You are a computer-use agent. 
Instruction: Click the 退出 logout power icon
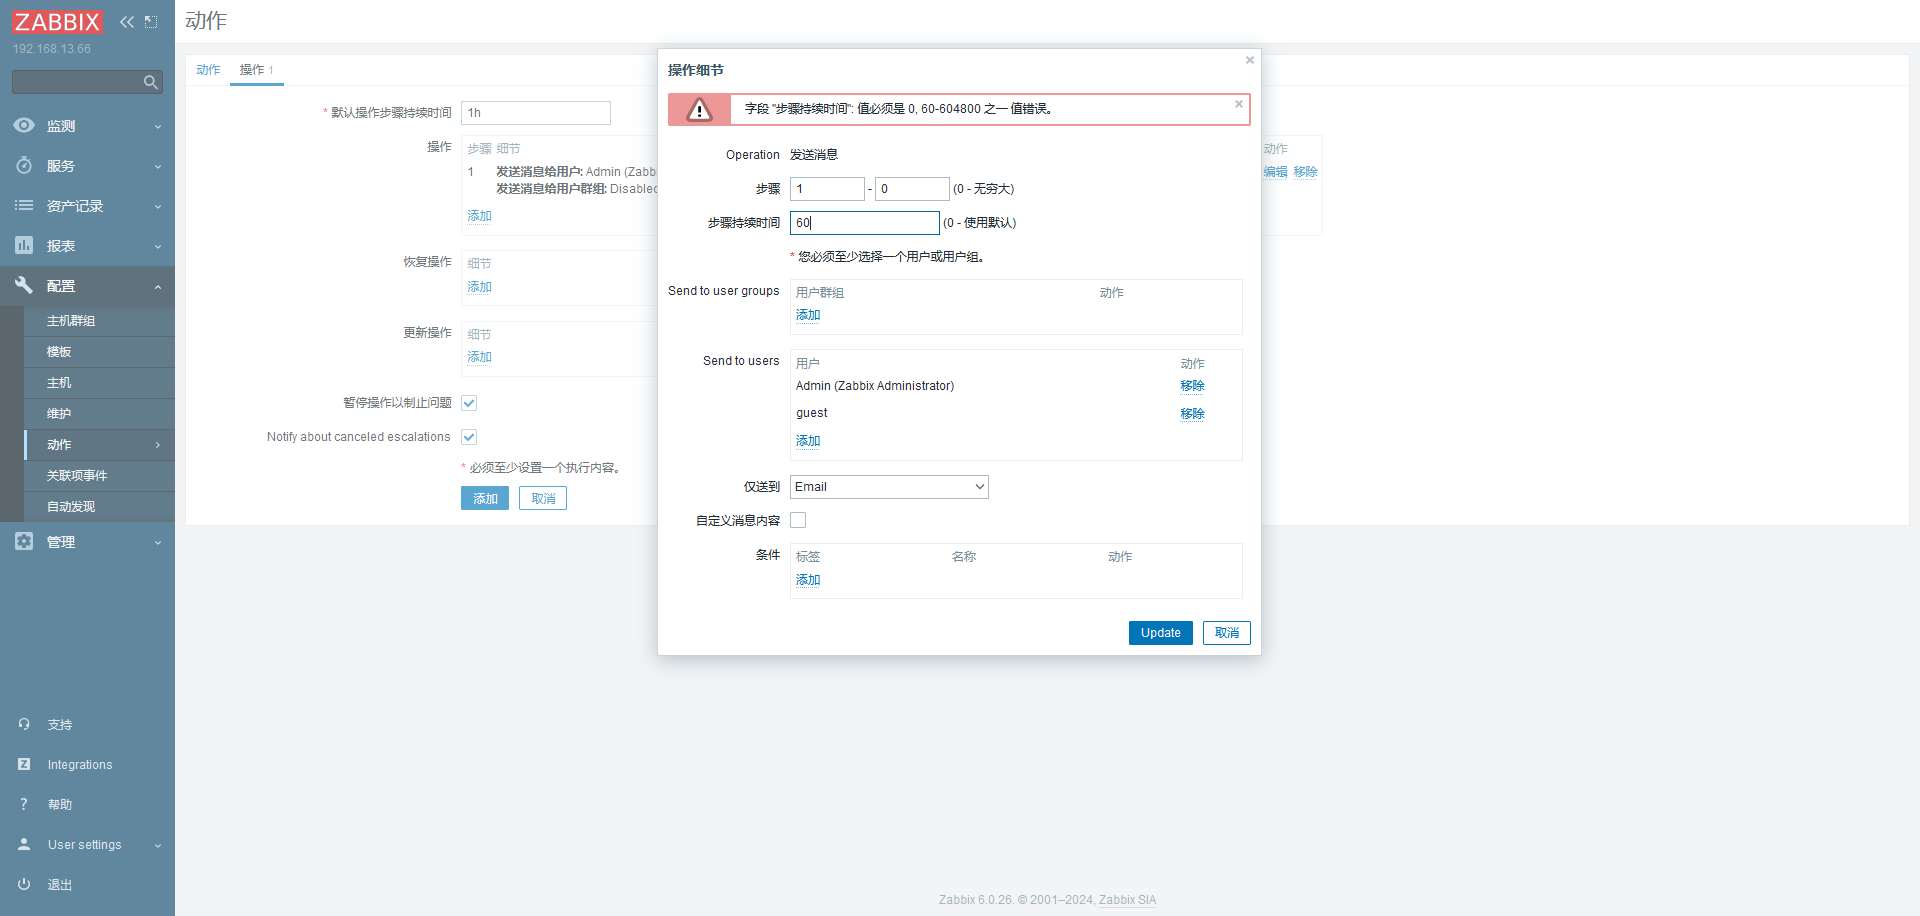[24, 884]
